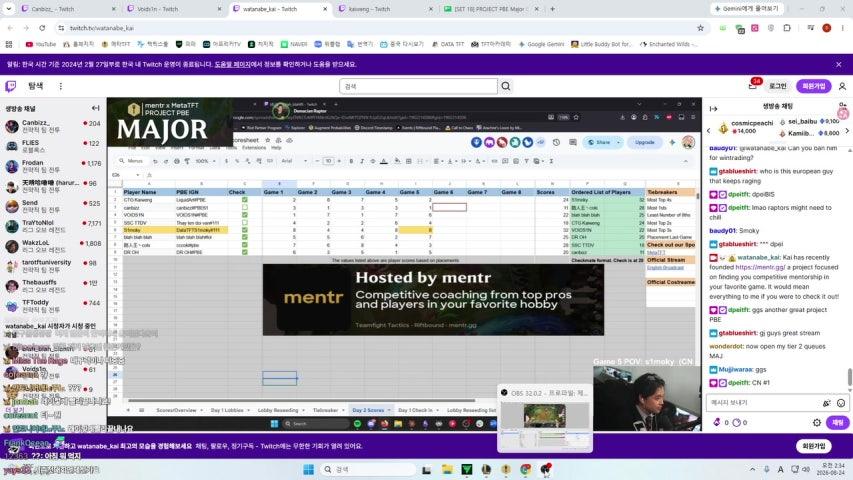Viewport: 853px width, 480px height.
Task: Collapse the followed channels sidebar
Action: coord(96,108)
